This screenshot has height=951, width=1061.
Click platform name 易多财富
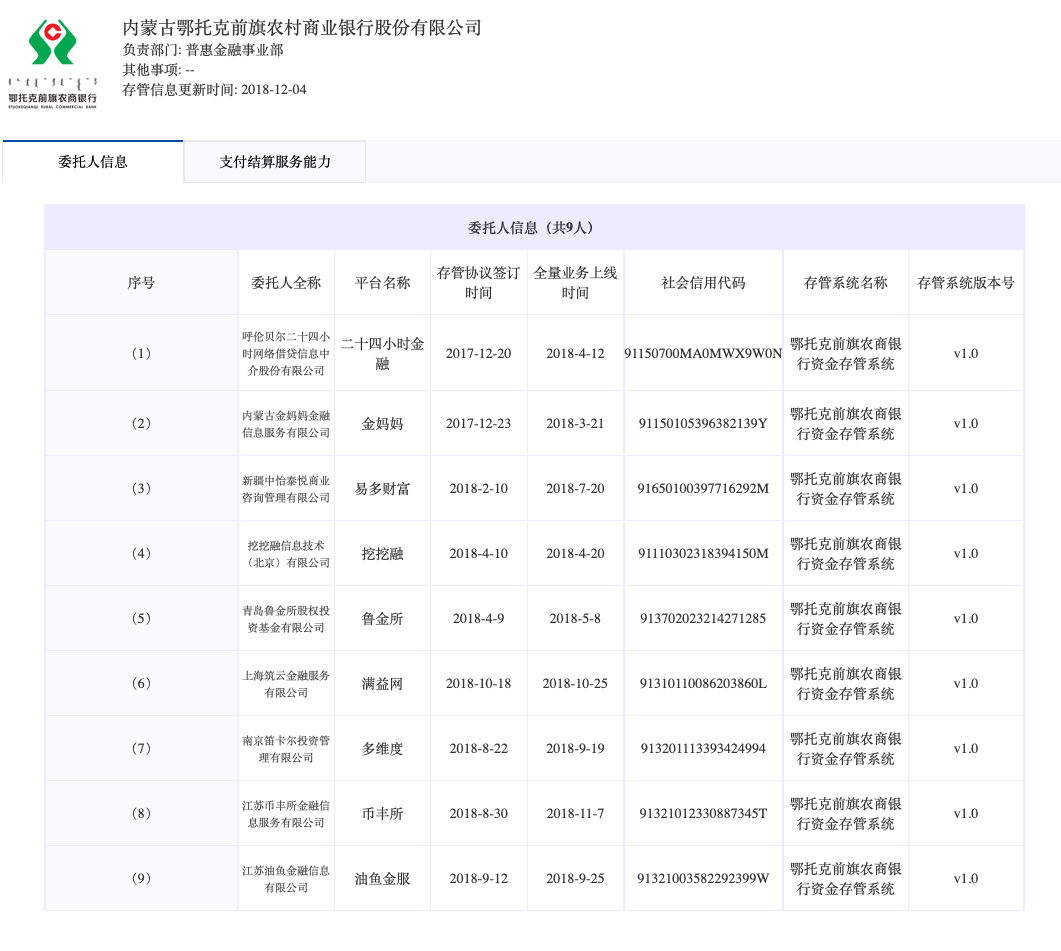coord(382,489)
